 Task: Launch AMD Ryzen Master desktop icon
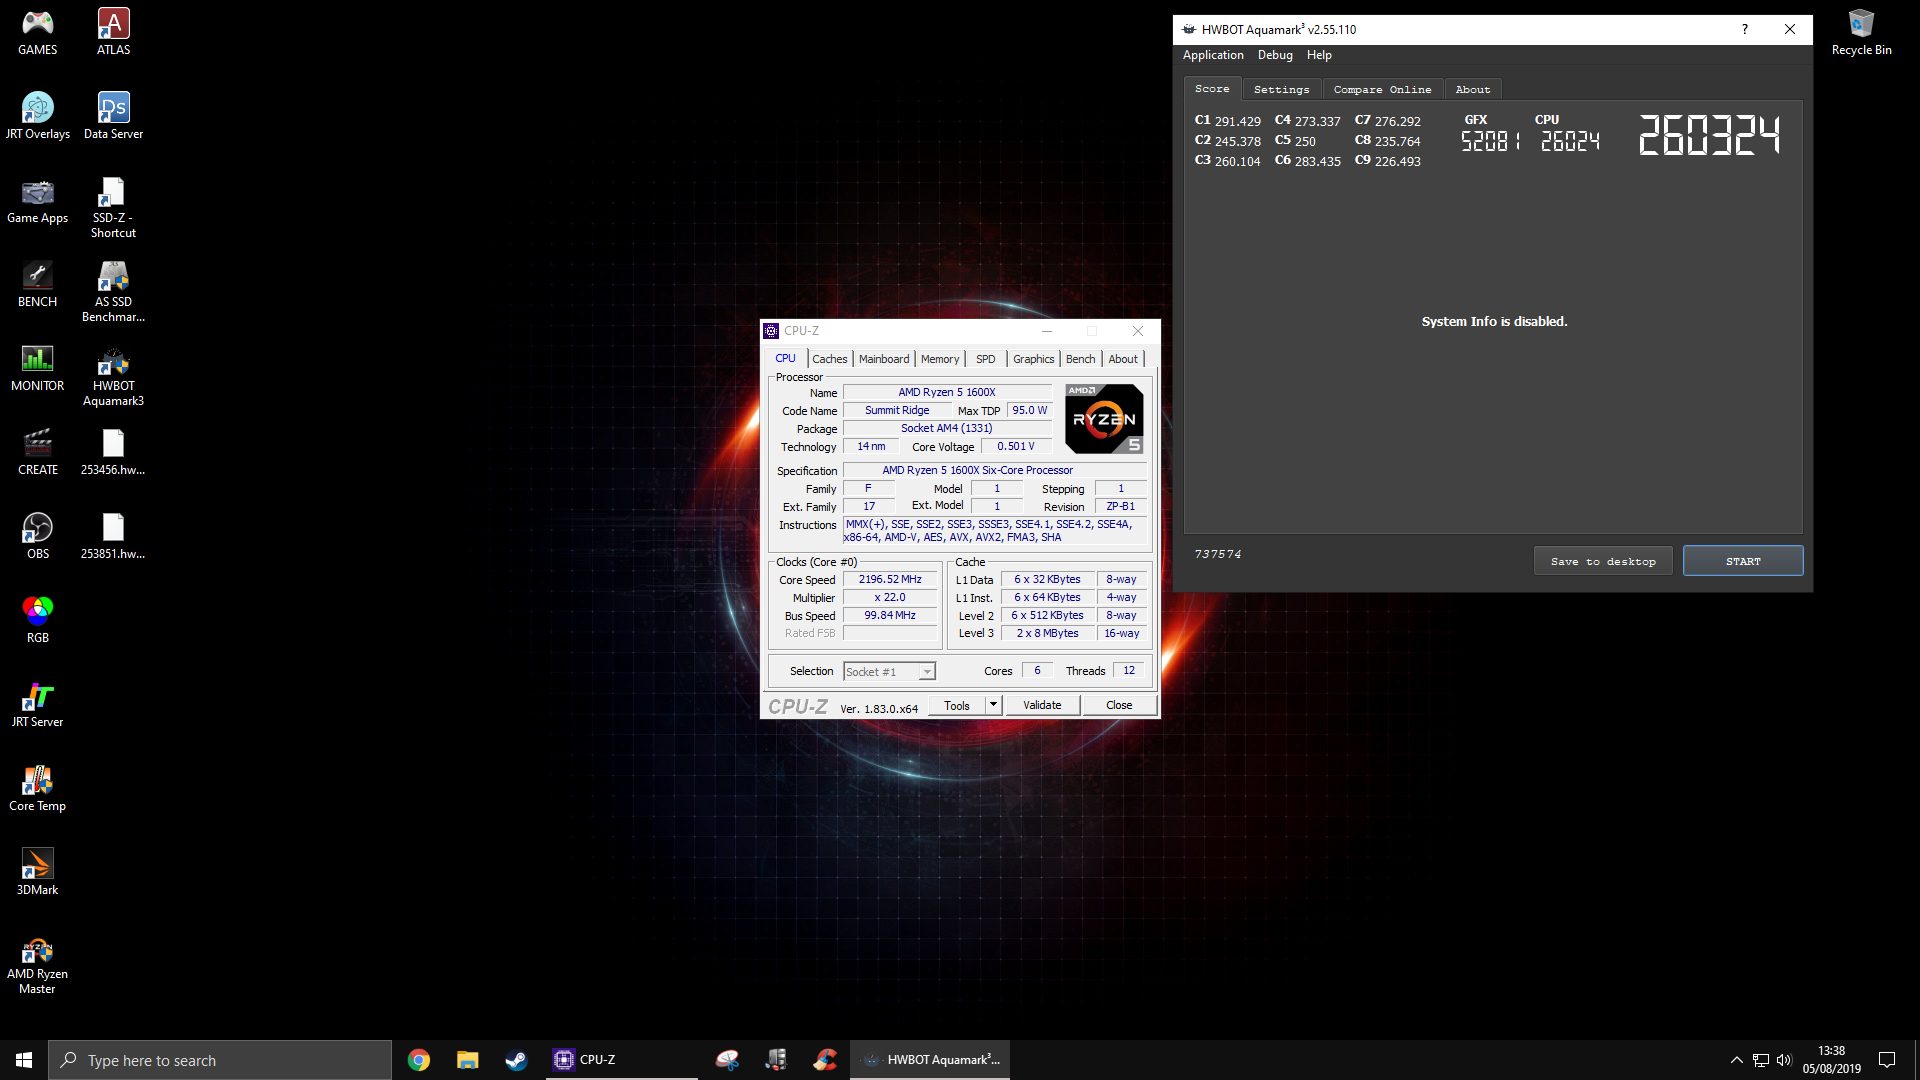pyautogui.click(x=38, y=964)
